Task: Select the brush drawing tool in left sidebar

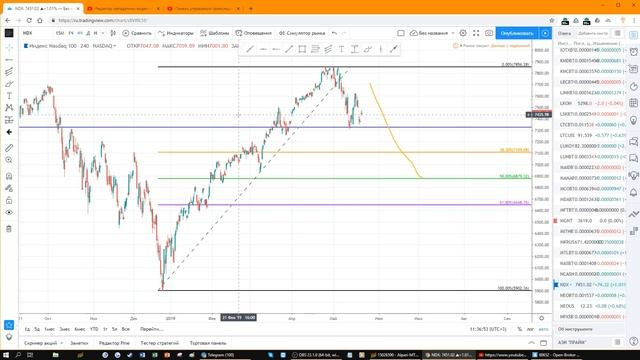Action: 9,84
